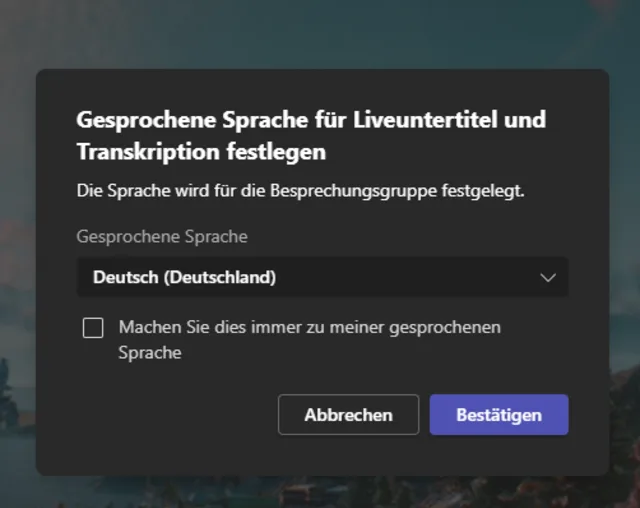
Task: Click the blurred background above the dialog
Action: click(x=320, y=32)
